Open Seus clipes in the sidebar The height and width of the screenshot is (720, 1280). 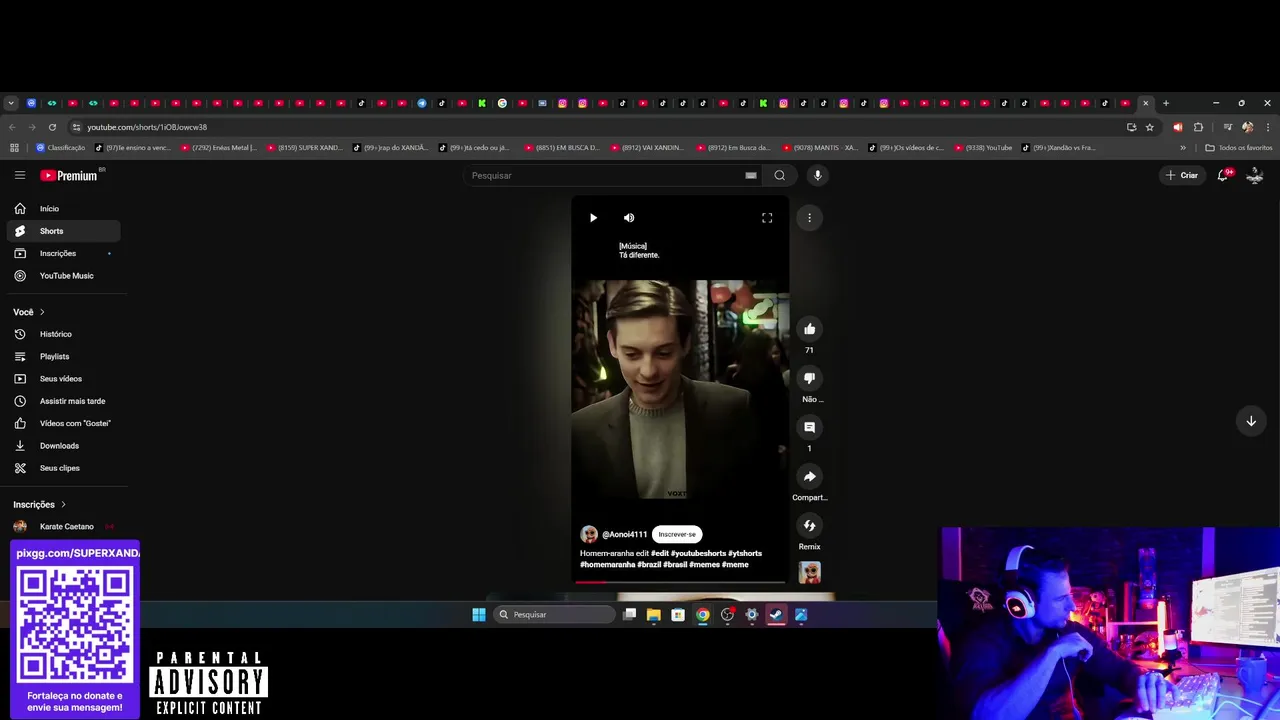coord(64,468)
